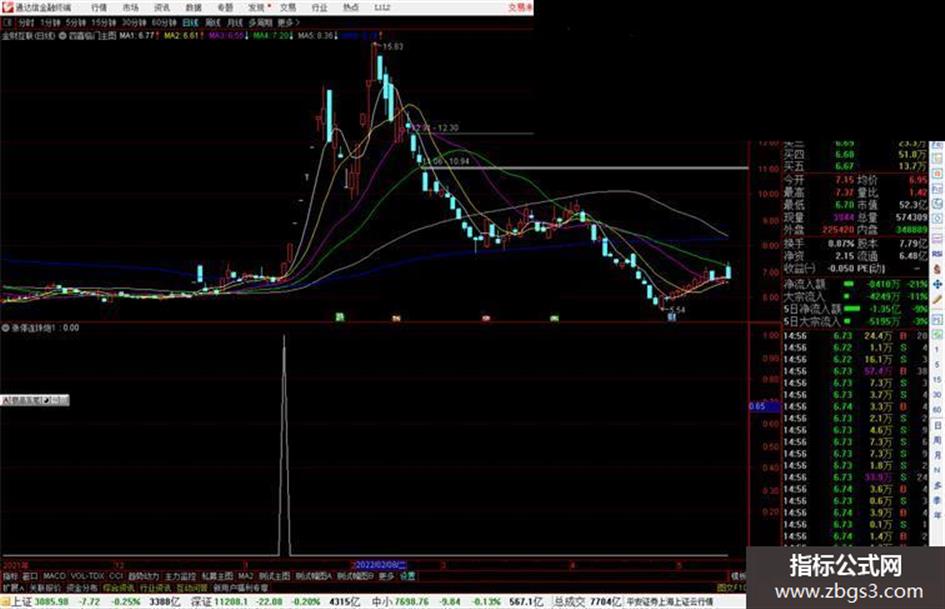Click the blue marker below the 5.54 low
This screenshot has height=609, width=945.
[671, 317]
